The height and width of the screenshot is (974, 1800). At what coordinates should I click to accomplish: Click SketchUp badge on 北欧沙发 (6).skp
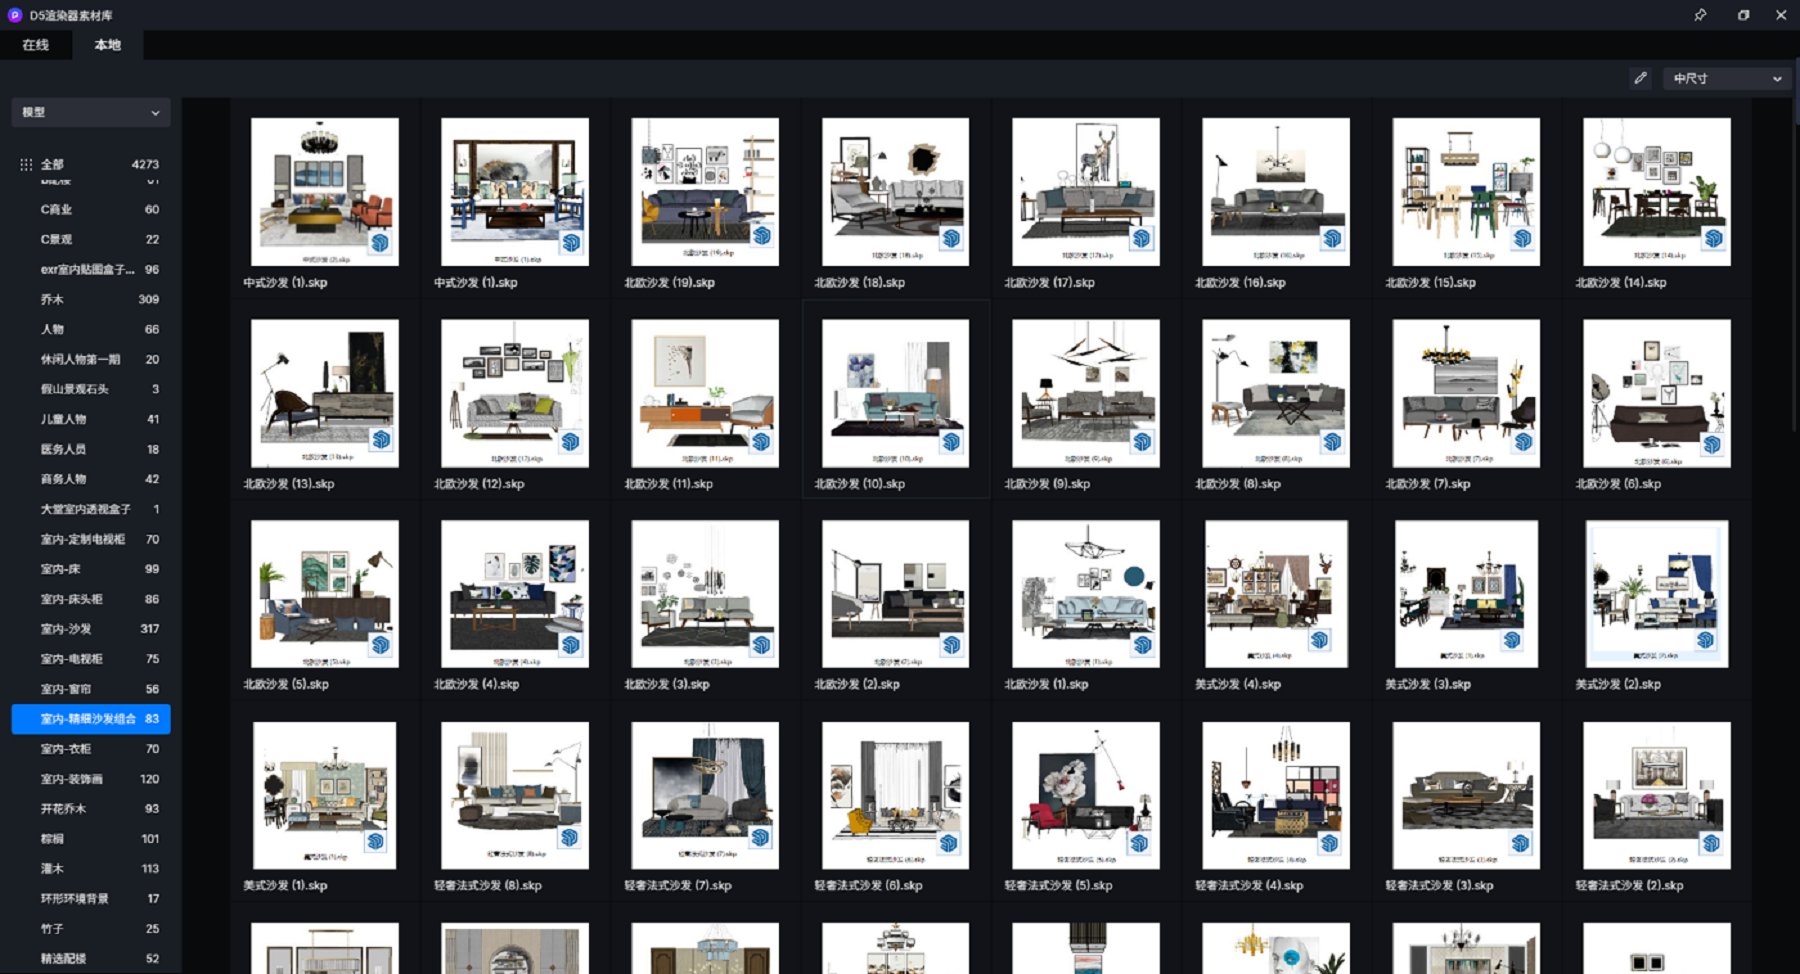tap(1713, 443)
